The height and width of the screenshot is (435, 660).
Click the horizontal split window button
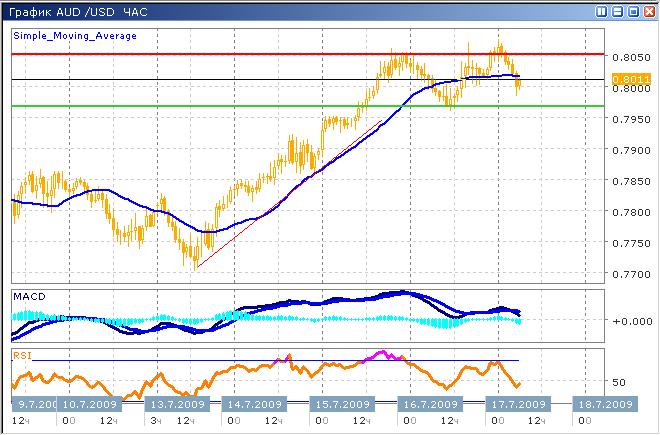coord(616,11)
